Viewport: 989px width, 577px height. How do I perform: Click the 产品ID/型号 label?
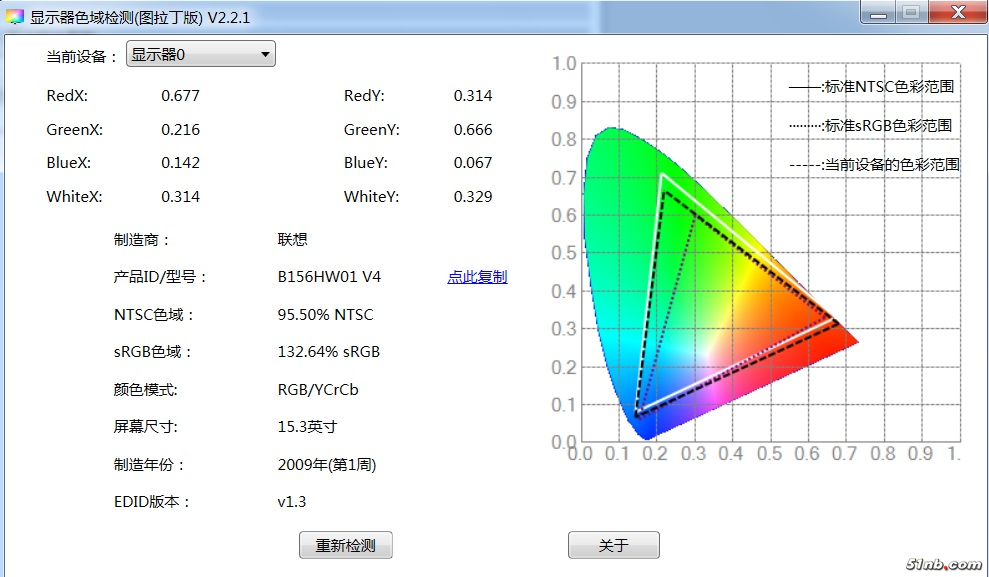click(161, 277)
